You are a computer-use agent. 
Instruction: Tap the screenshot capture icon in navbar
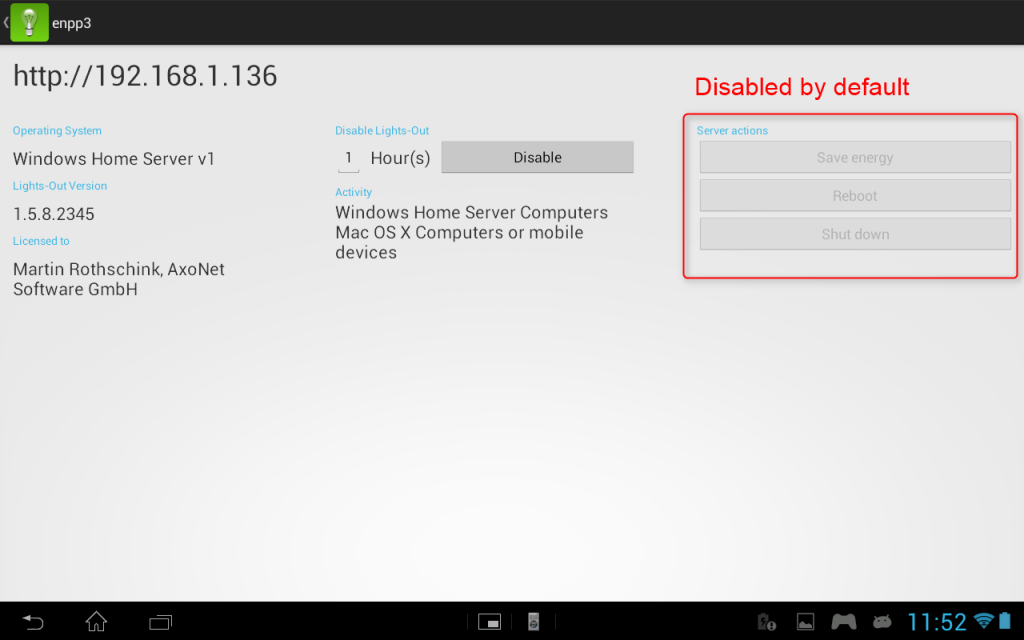point(489,622)
